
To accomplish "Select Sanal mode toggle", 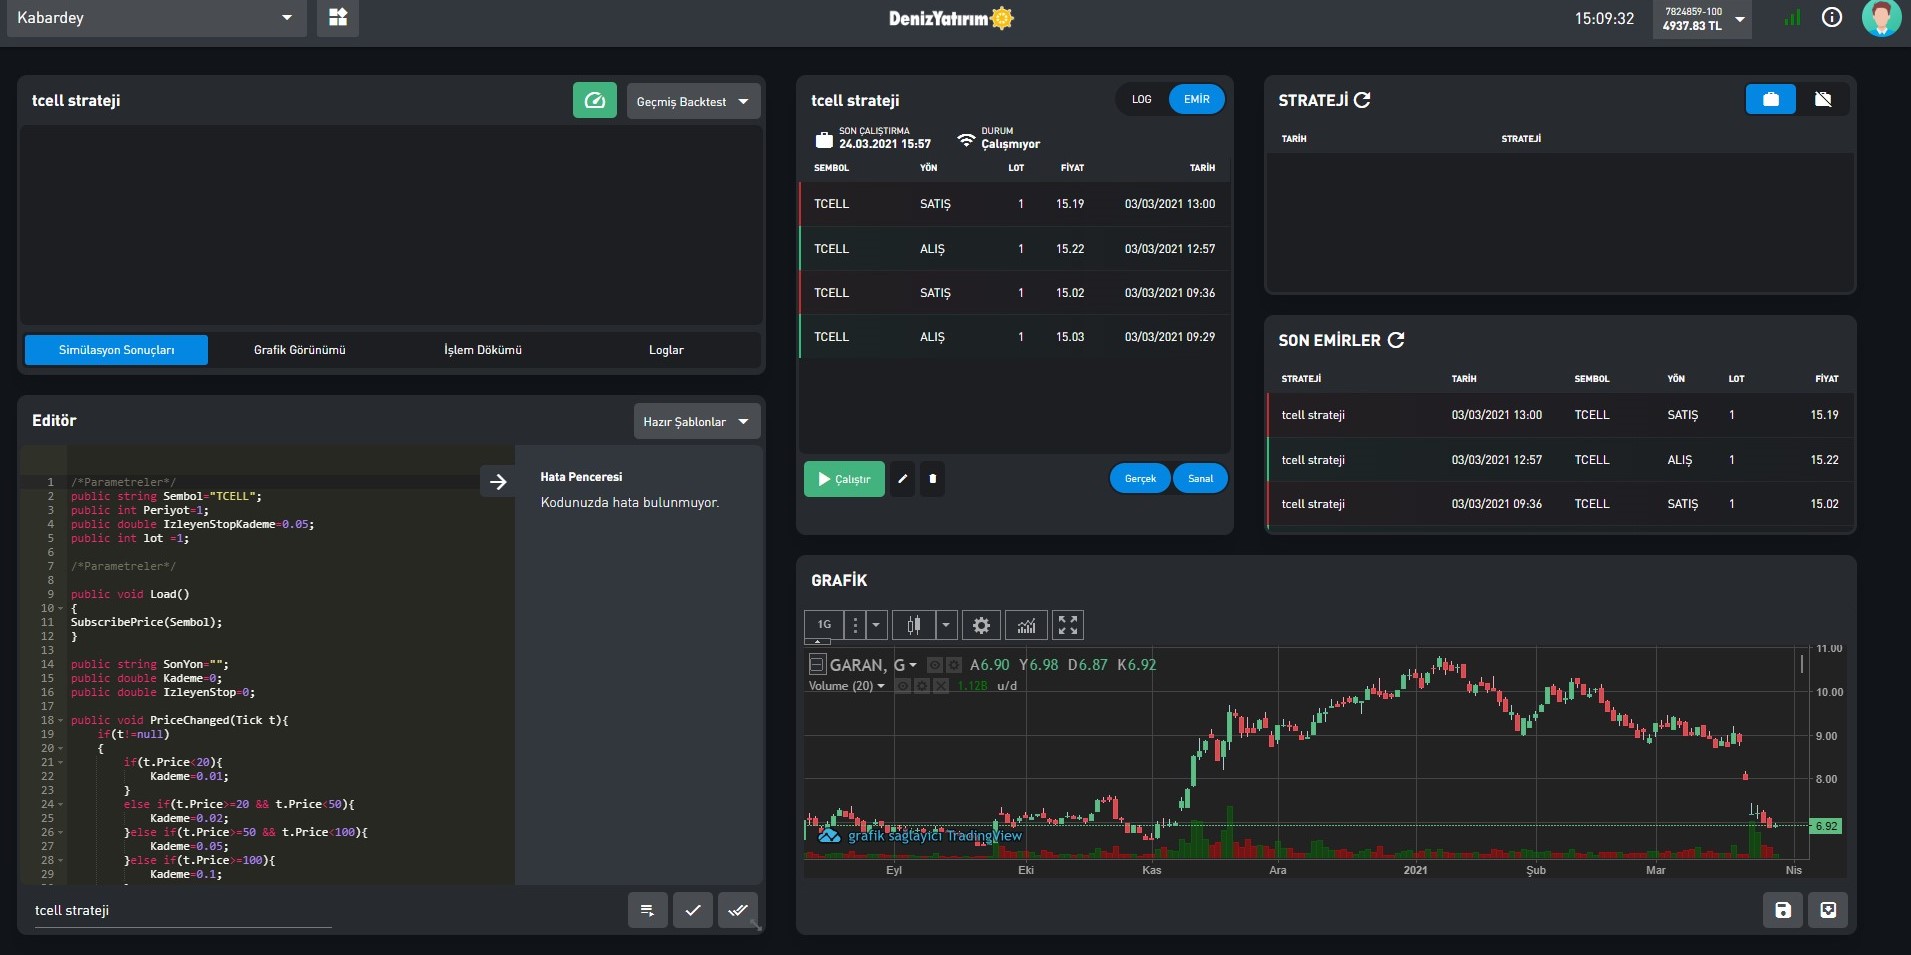I will pyautogui.click(x=1200, y=479).
